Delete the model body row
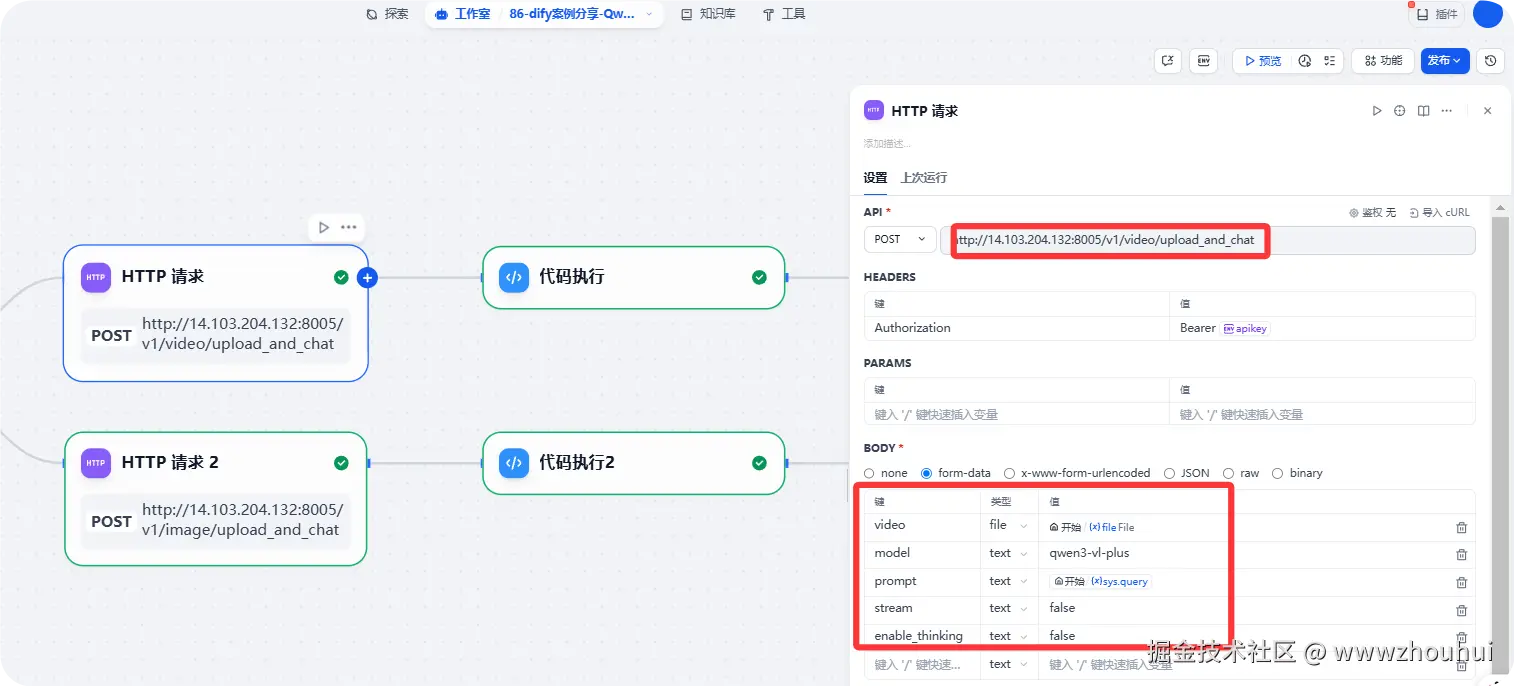This screenshot has height=686, width=1514. point(1461,554)
